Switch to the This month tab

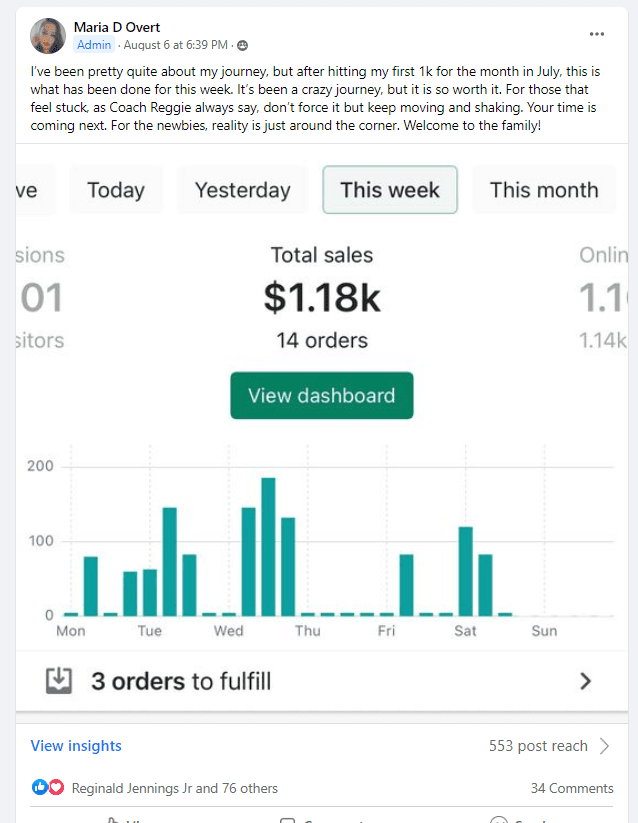tap(544, 190)
